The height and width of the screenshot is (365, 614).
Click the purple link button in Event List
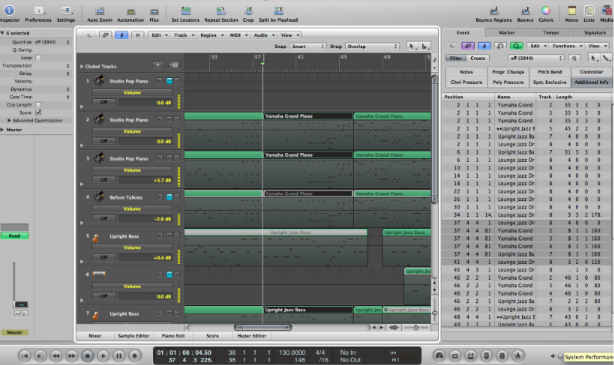pyautogui.click(x=468, y=46)
